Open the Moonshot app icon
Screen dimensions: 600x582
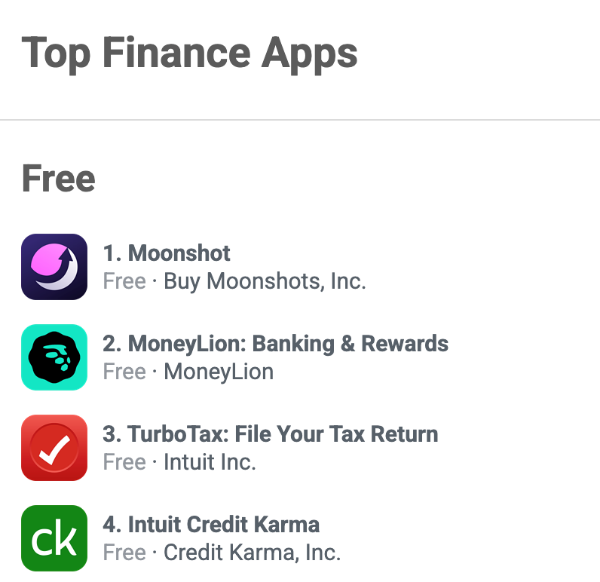[54, 267]
